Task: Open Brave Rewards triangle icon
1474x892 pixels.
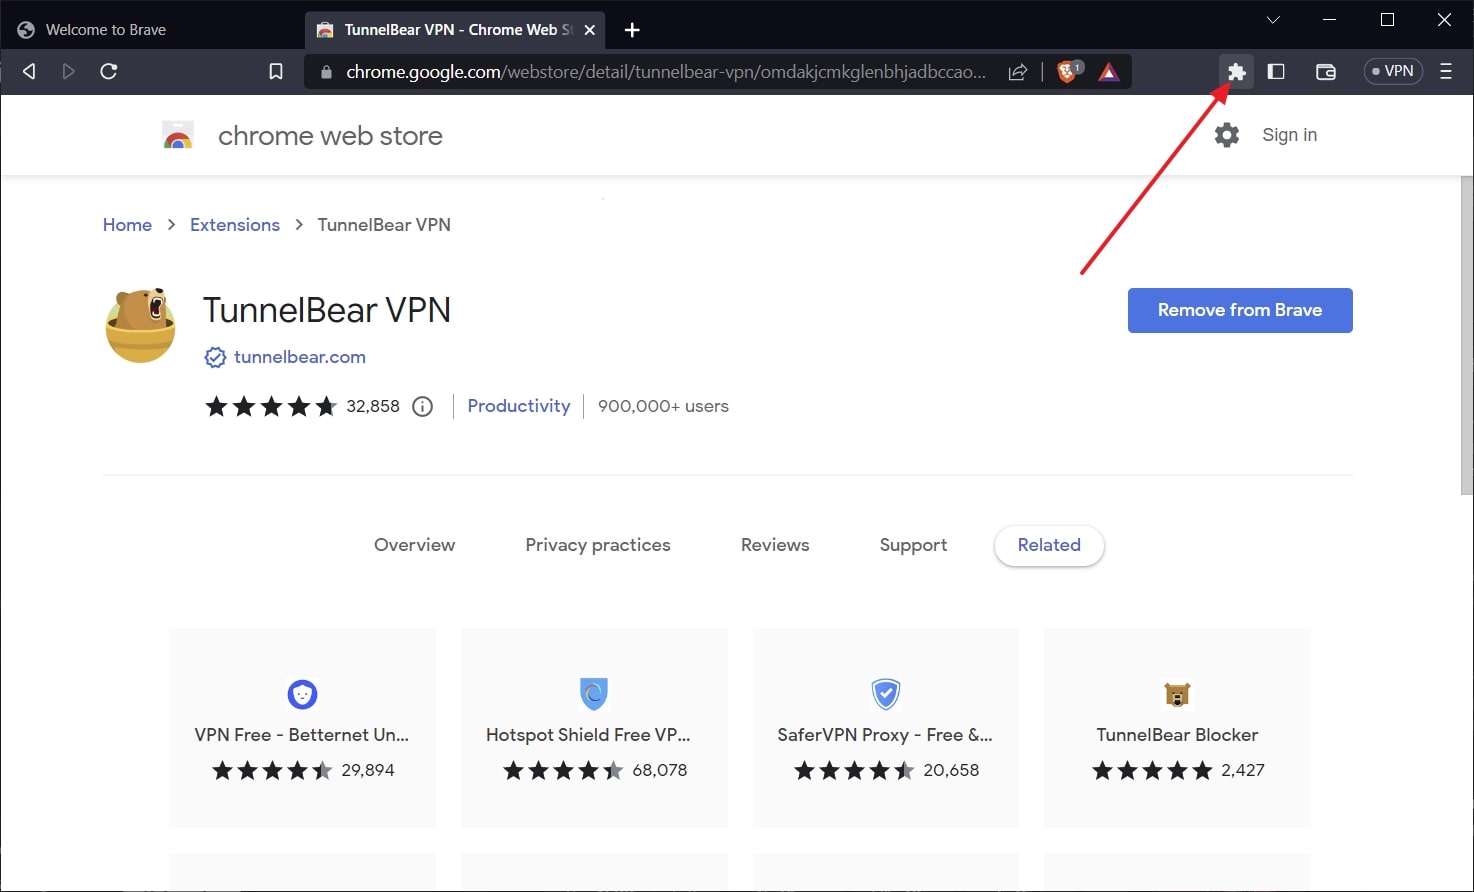Action: 1109,71
